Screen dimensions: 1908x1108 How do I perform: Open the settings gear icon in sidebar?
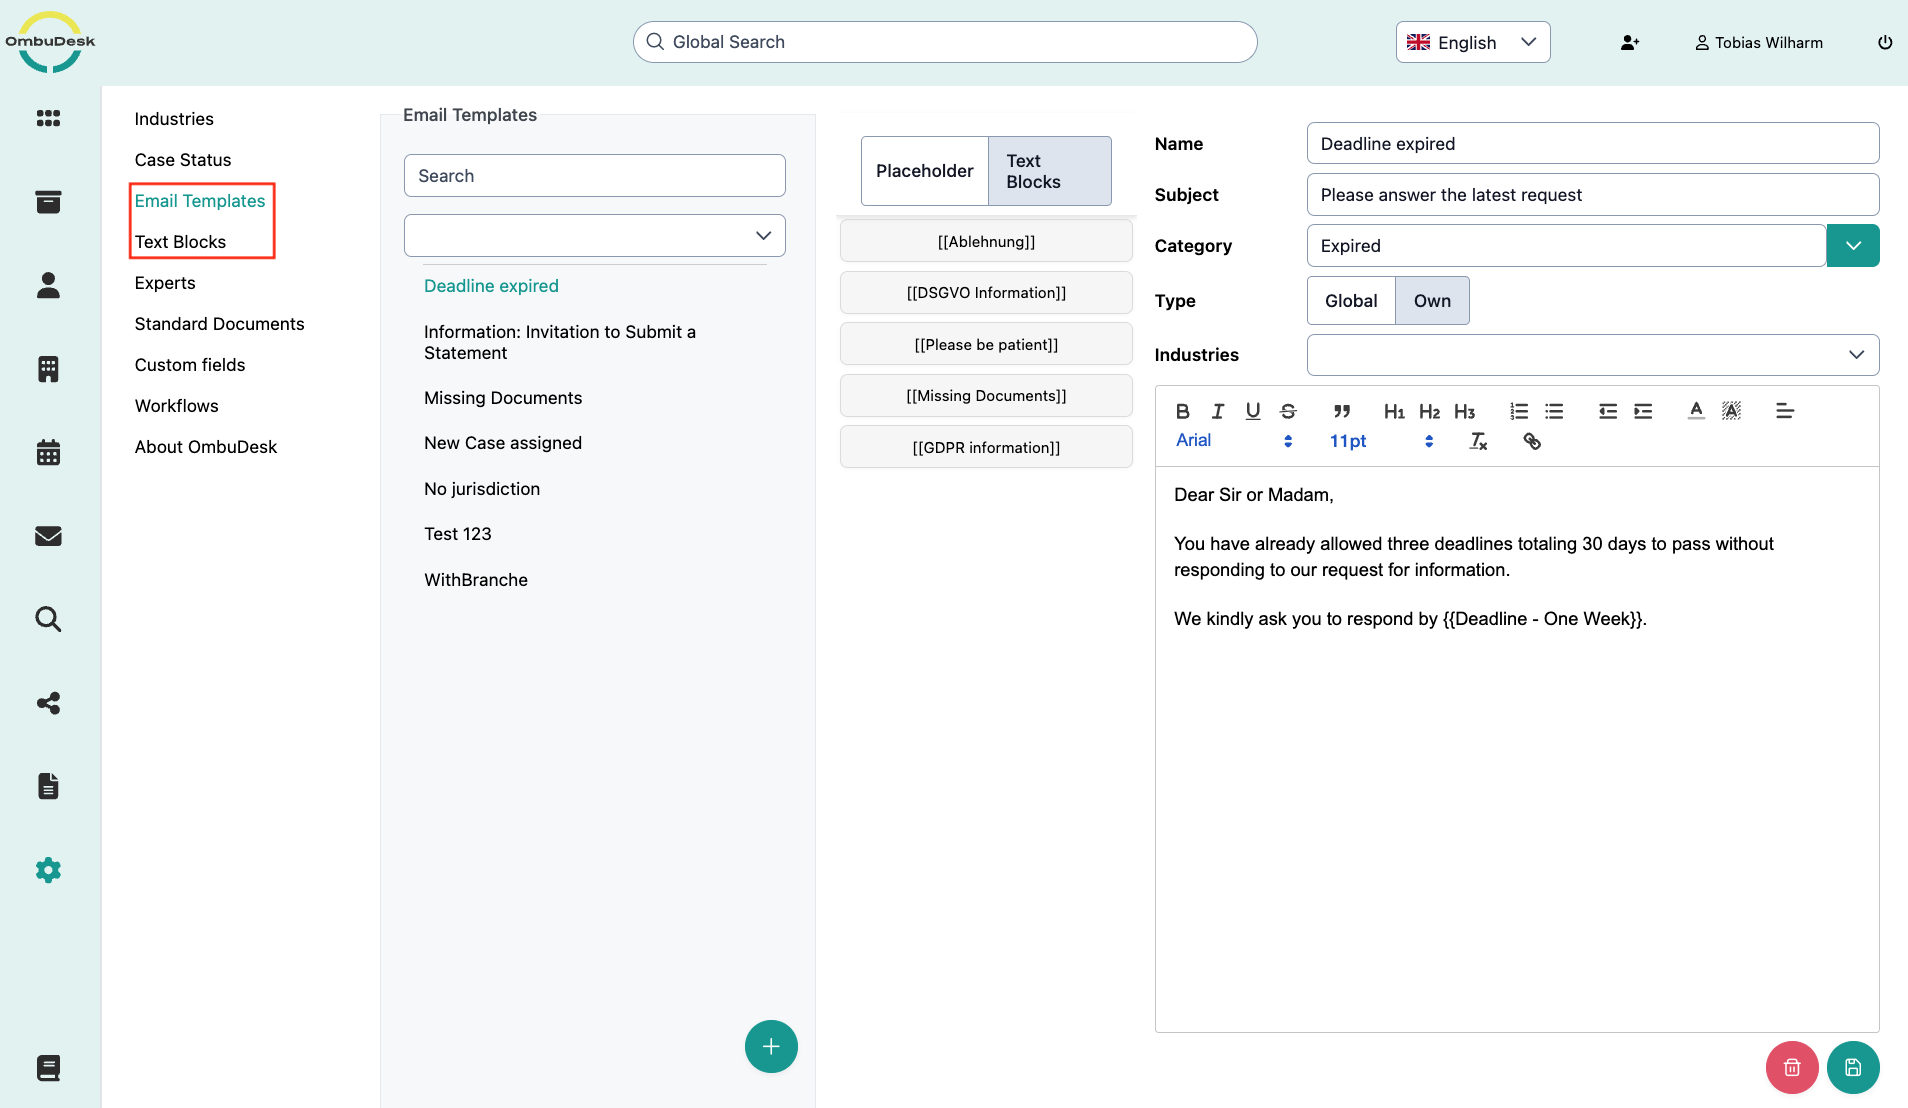(48, 870)
